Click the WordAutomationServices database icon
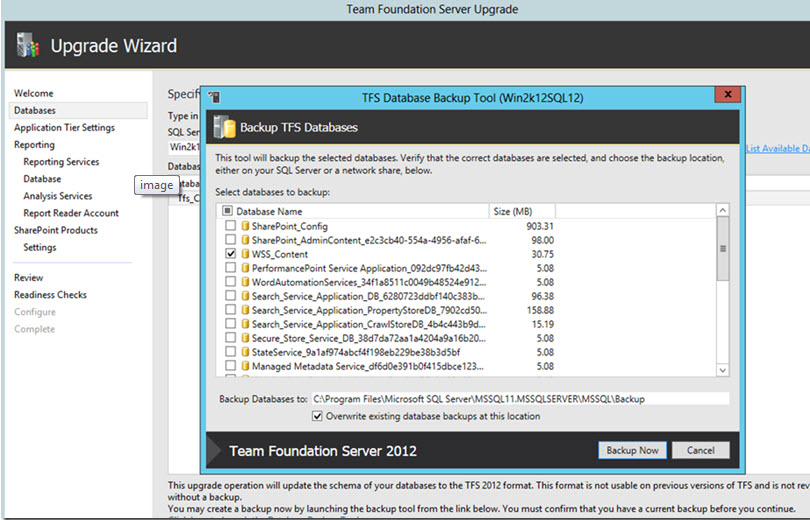 [245, 281]
